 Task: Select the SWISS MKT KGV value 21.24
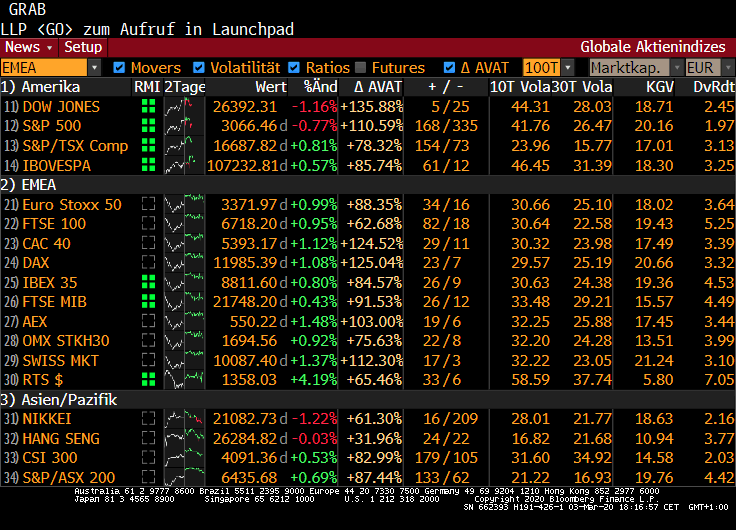654,361
